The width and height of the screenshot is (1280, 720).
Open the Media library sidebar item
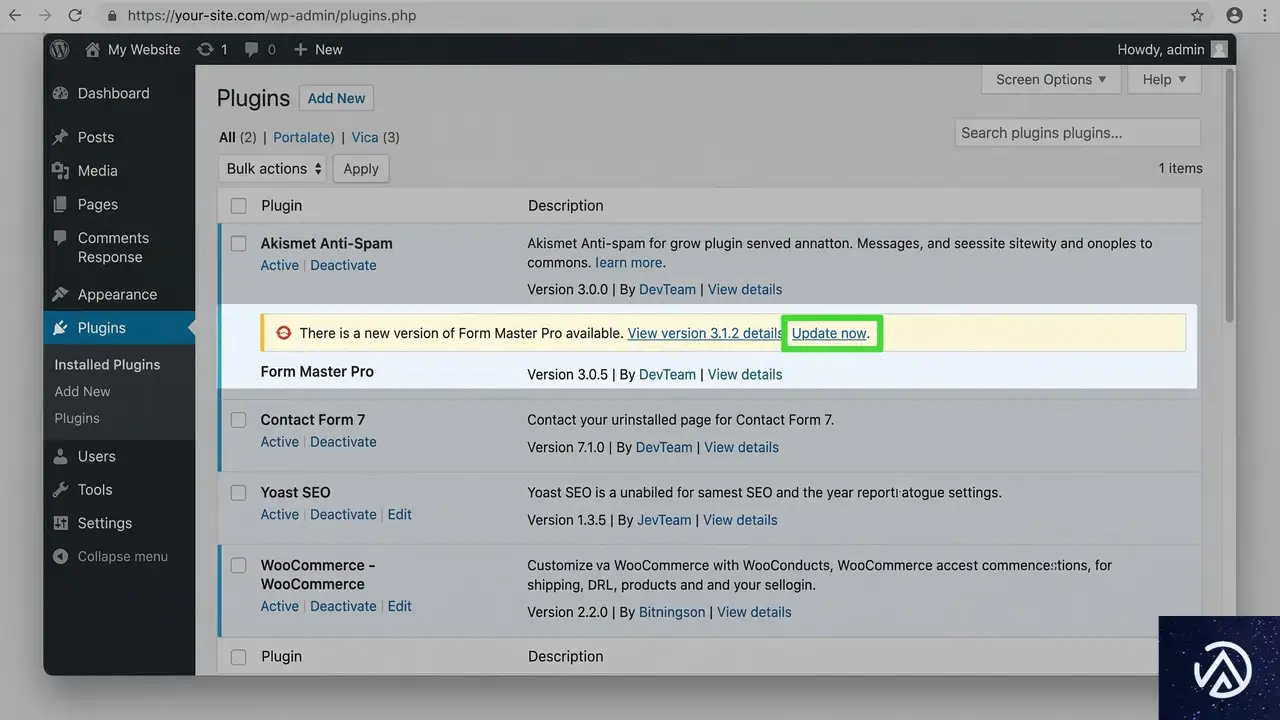tap(97, 171)
